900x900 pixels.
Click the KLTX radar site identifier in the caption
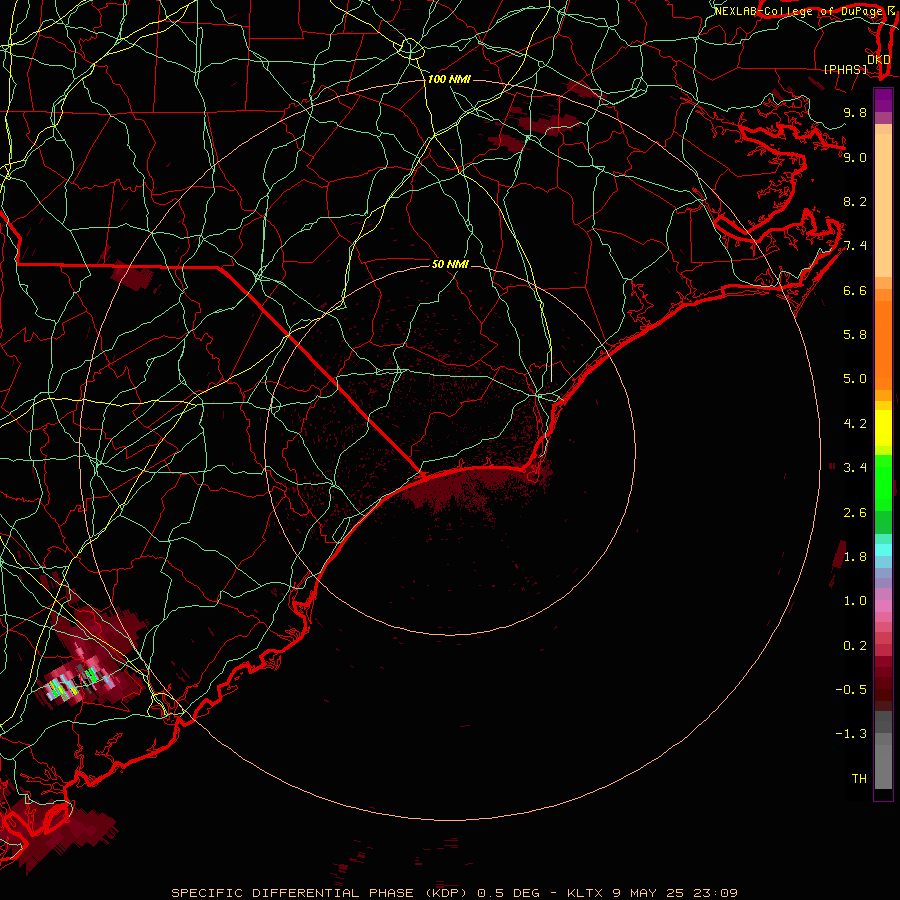585,893
